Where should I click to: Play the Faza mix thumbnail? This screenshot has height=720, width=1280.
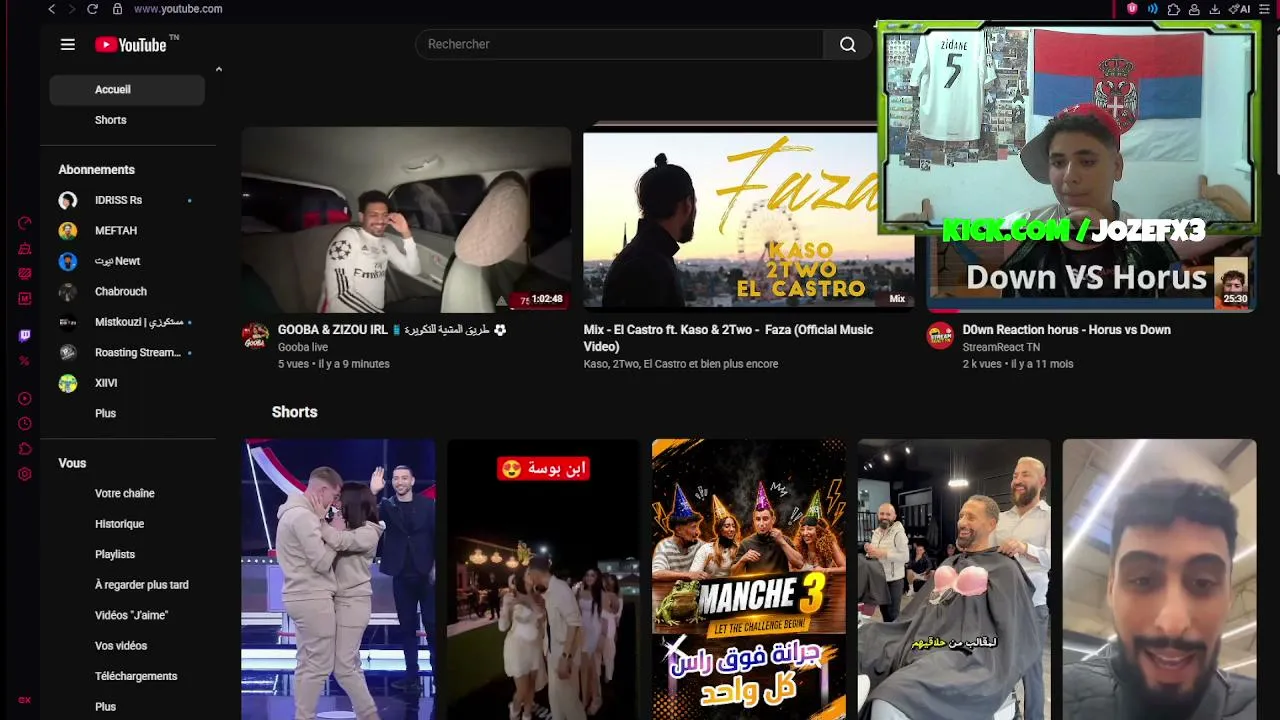[749, 219]
